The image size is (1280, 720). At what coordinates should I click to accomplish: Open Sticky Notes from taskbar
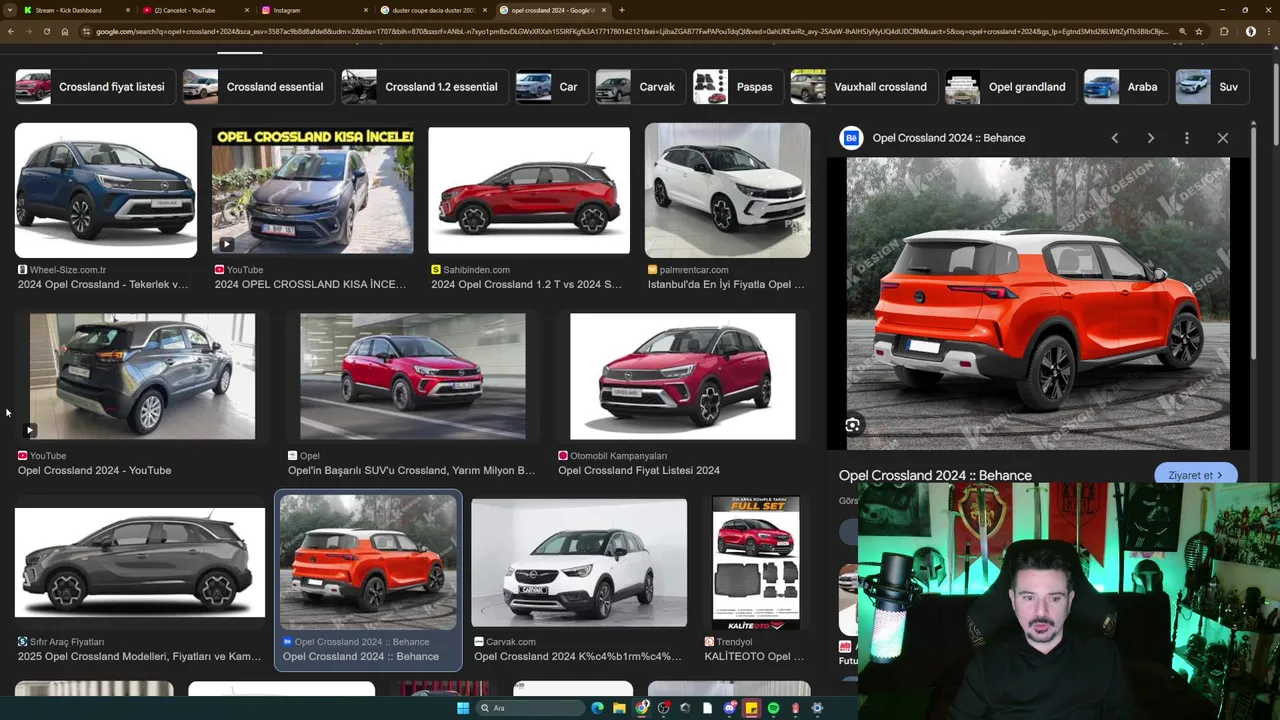(x=751, y=708)
